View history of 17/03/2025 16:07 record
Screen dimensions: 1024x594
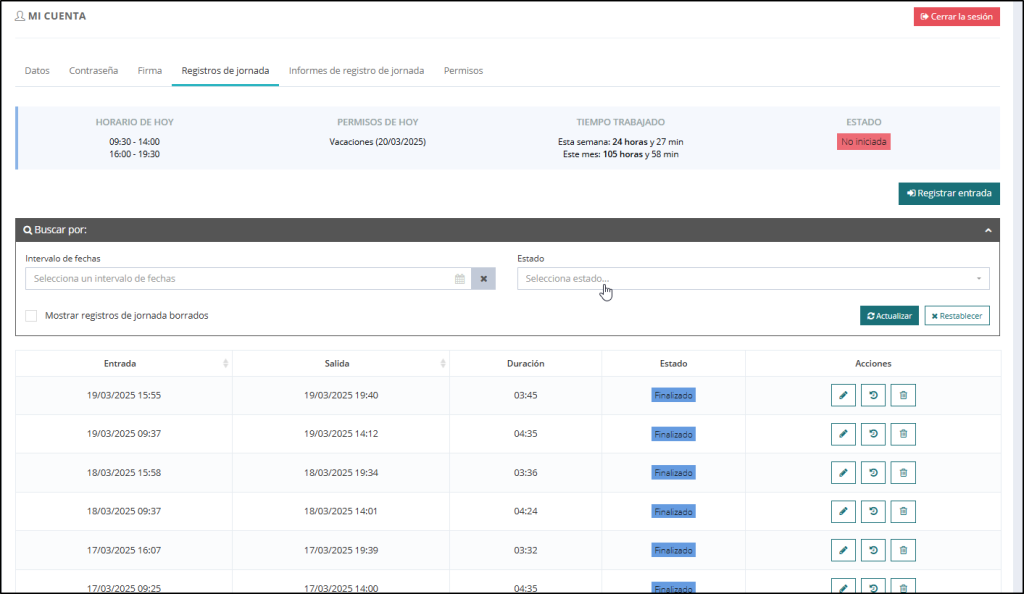[873, 550]
